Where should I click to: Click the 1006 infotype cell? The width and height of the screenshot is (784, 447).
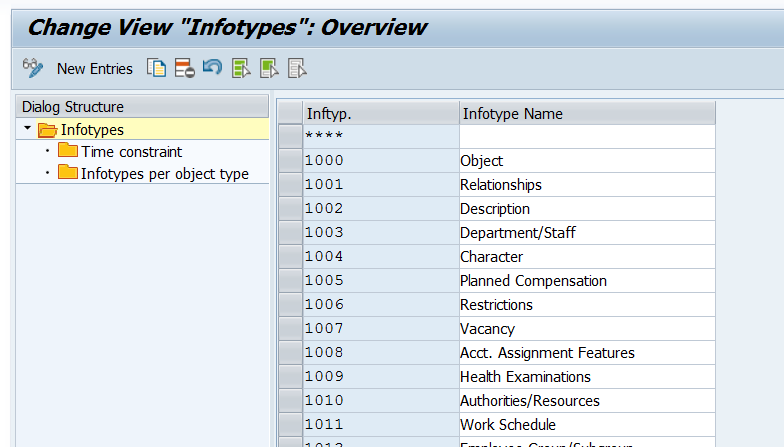point(382,304)
